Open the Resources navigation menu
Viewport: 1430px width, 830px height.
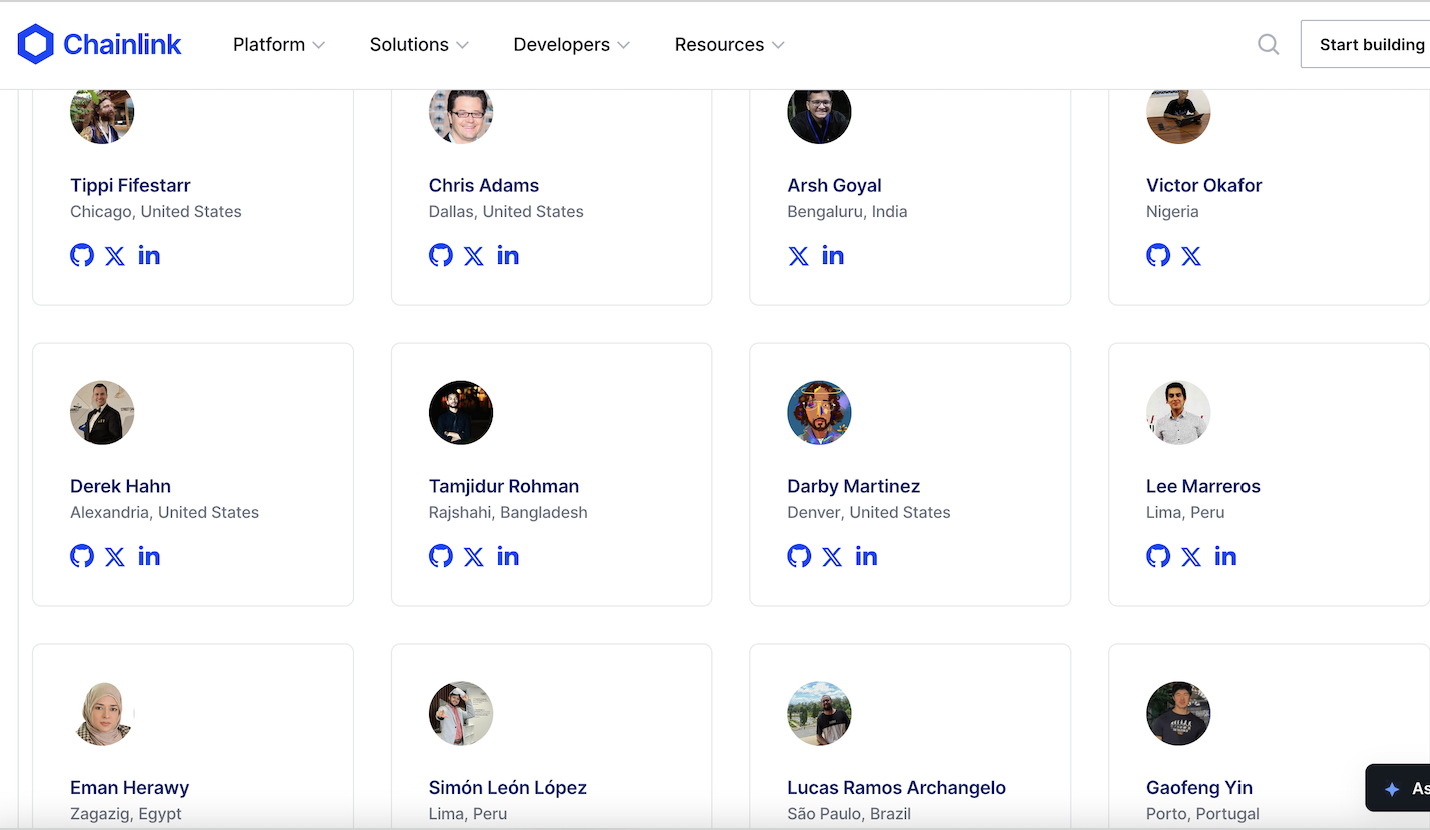pos(729,44)
